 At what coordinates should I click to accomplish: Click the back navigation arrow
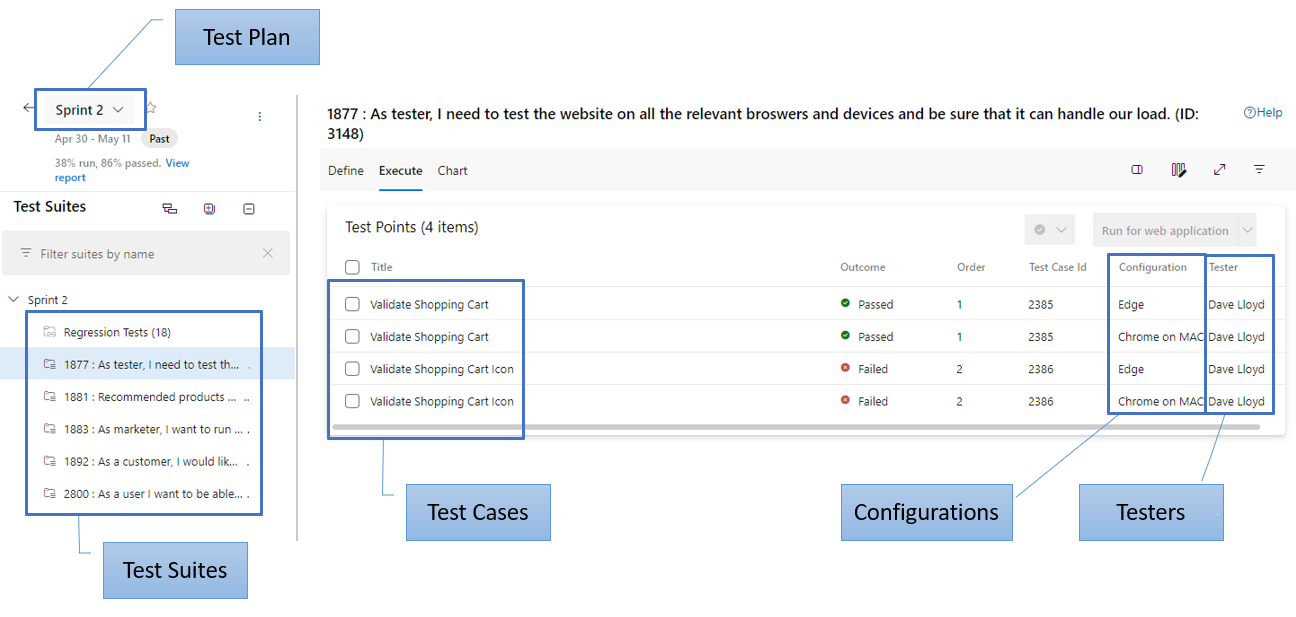pyautogui.click(x=28, y=107)
